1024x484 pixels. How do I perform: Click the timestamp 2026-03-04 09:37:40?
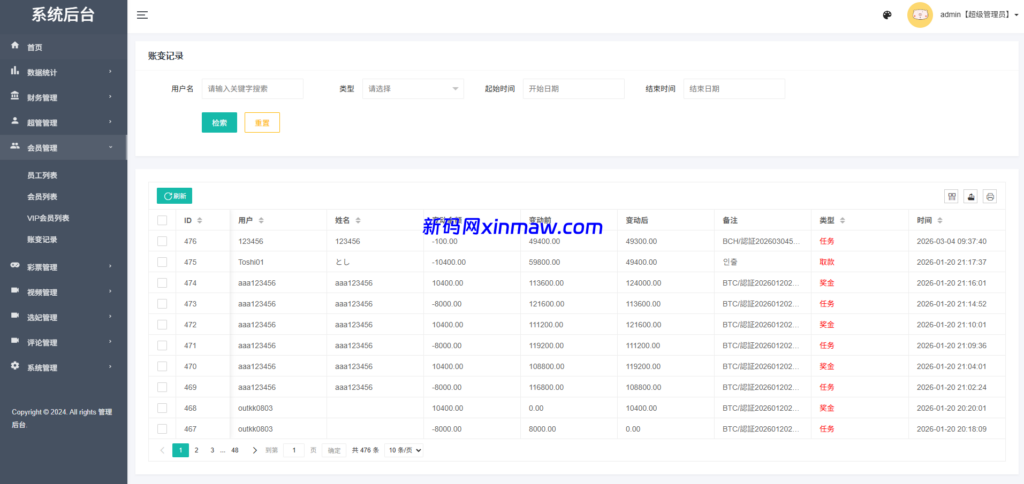pyautogui.click(x=952, y=241)
